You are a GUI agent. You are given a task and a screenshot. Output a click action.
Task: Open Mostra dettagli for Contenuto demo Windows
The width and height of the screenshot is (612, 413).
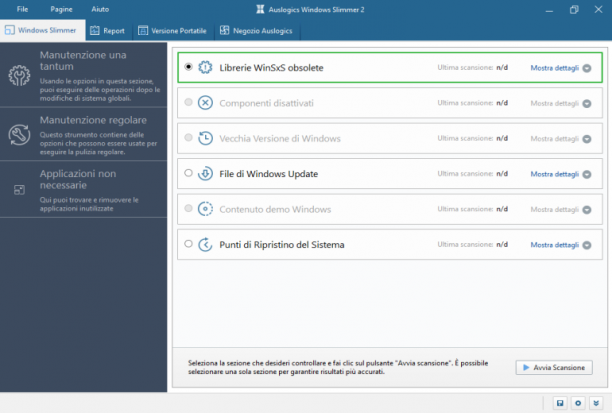(x=554, y=209)
